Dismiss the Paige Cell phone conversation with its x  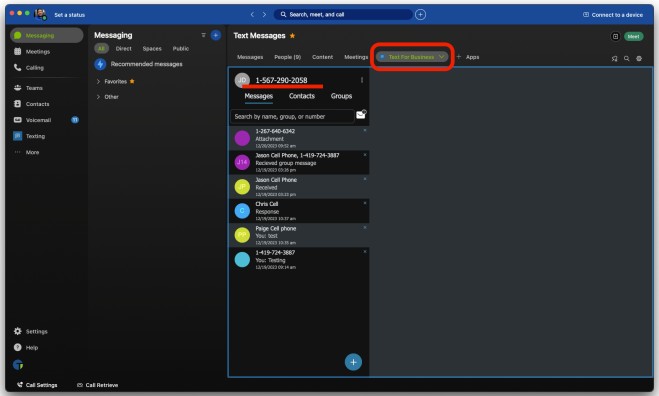tap(365, 227)
